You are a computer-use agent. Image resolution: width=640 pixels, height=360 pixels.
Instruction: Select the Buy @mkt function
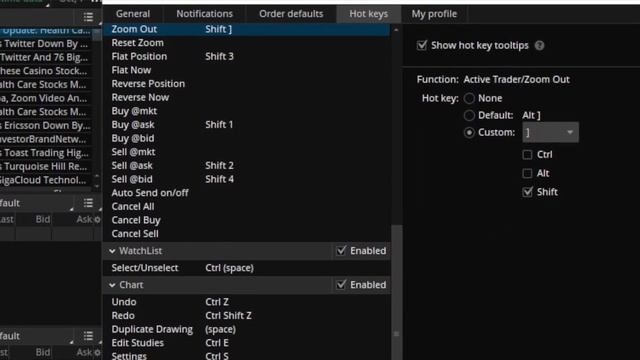click(247, 111)
